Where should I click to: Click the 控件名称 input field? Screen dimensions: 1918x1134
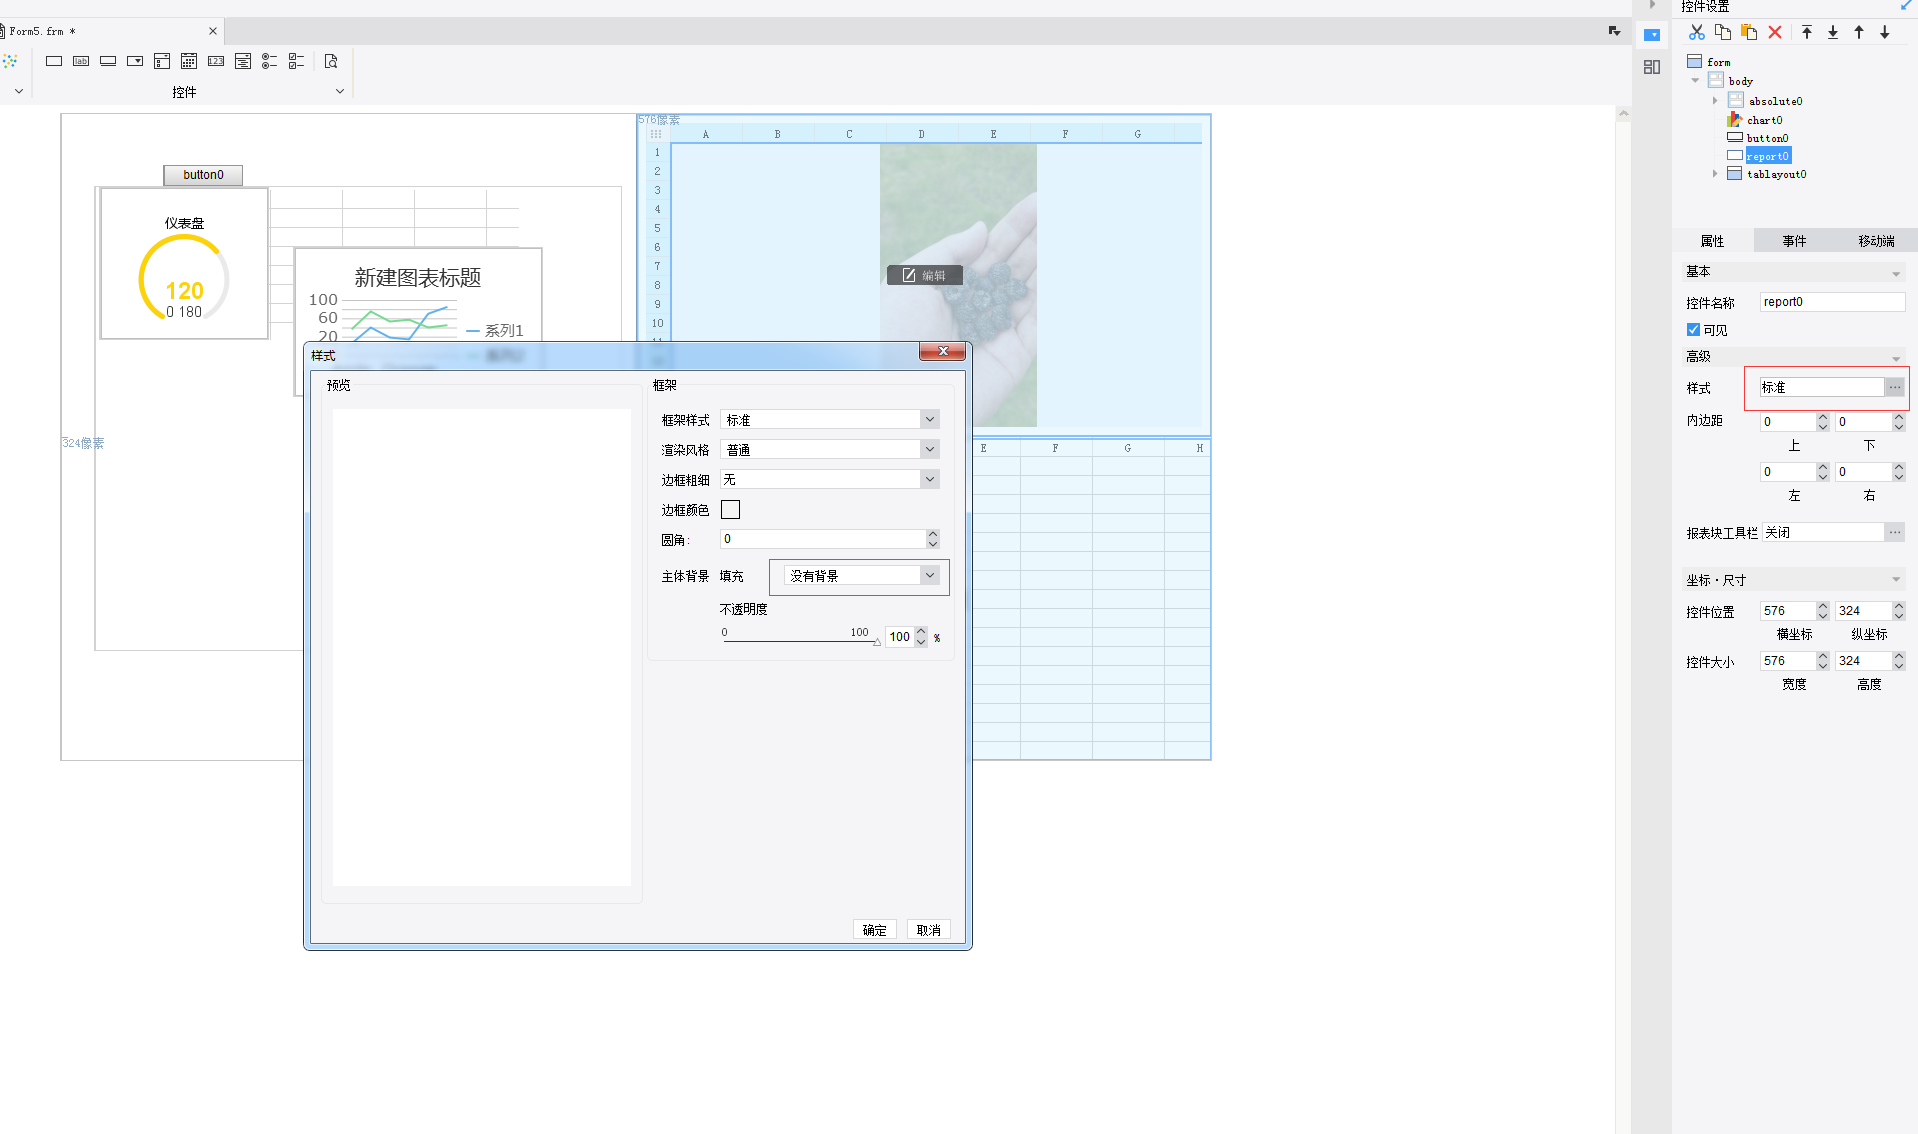(1832, 302)
